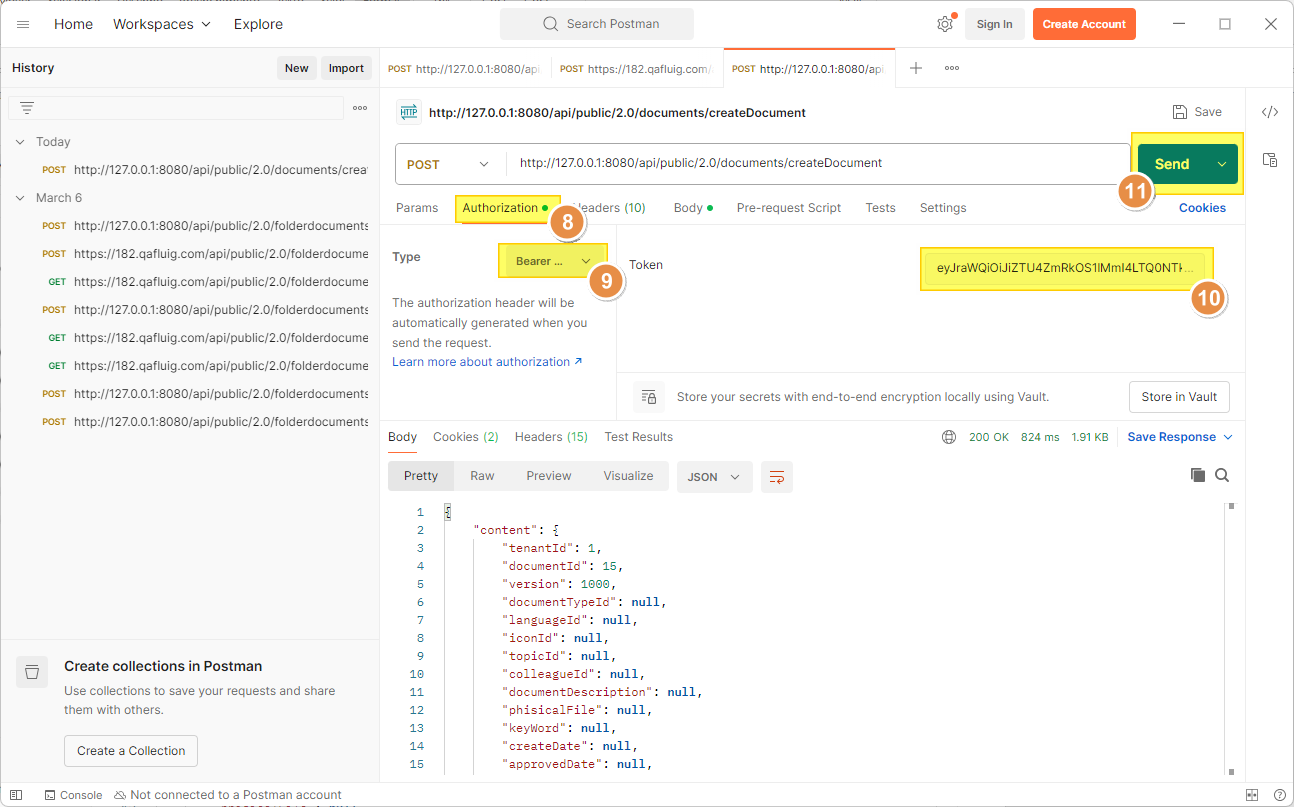Open the authorization Type Bearer dropdown
1294x807 pixels.
552,261
